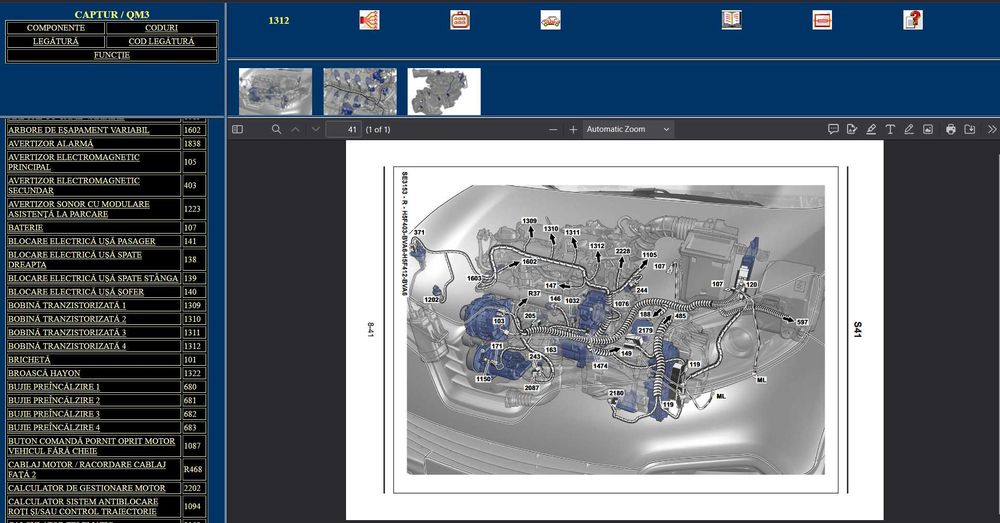The image size is (1000, 523).
Task: Open AVERTIZOR ELECTROMAGNETIC PRINCIPAL link
Action: 73,162
